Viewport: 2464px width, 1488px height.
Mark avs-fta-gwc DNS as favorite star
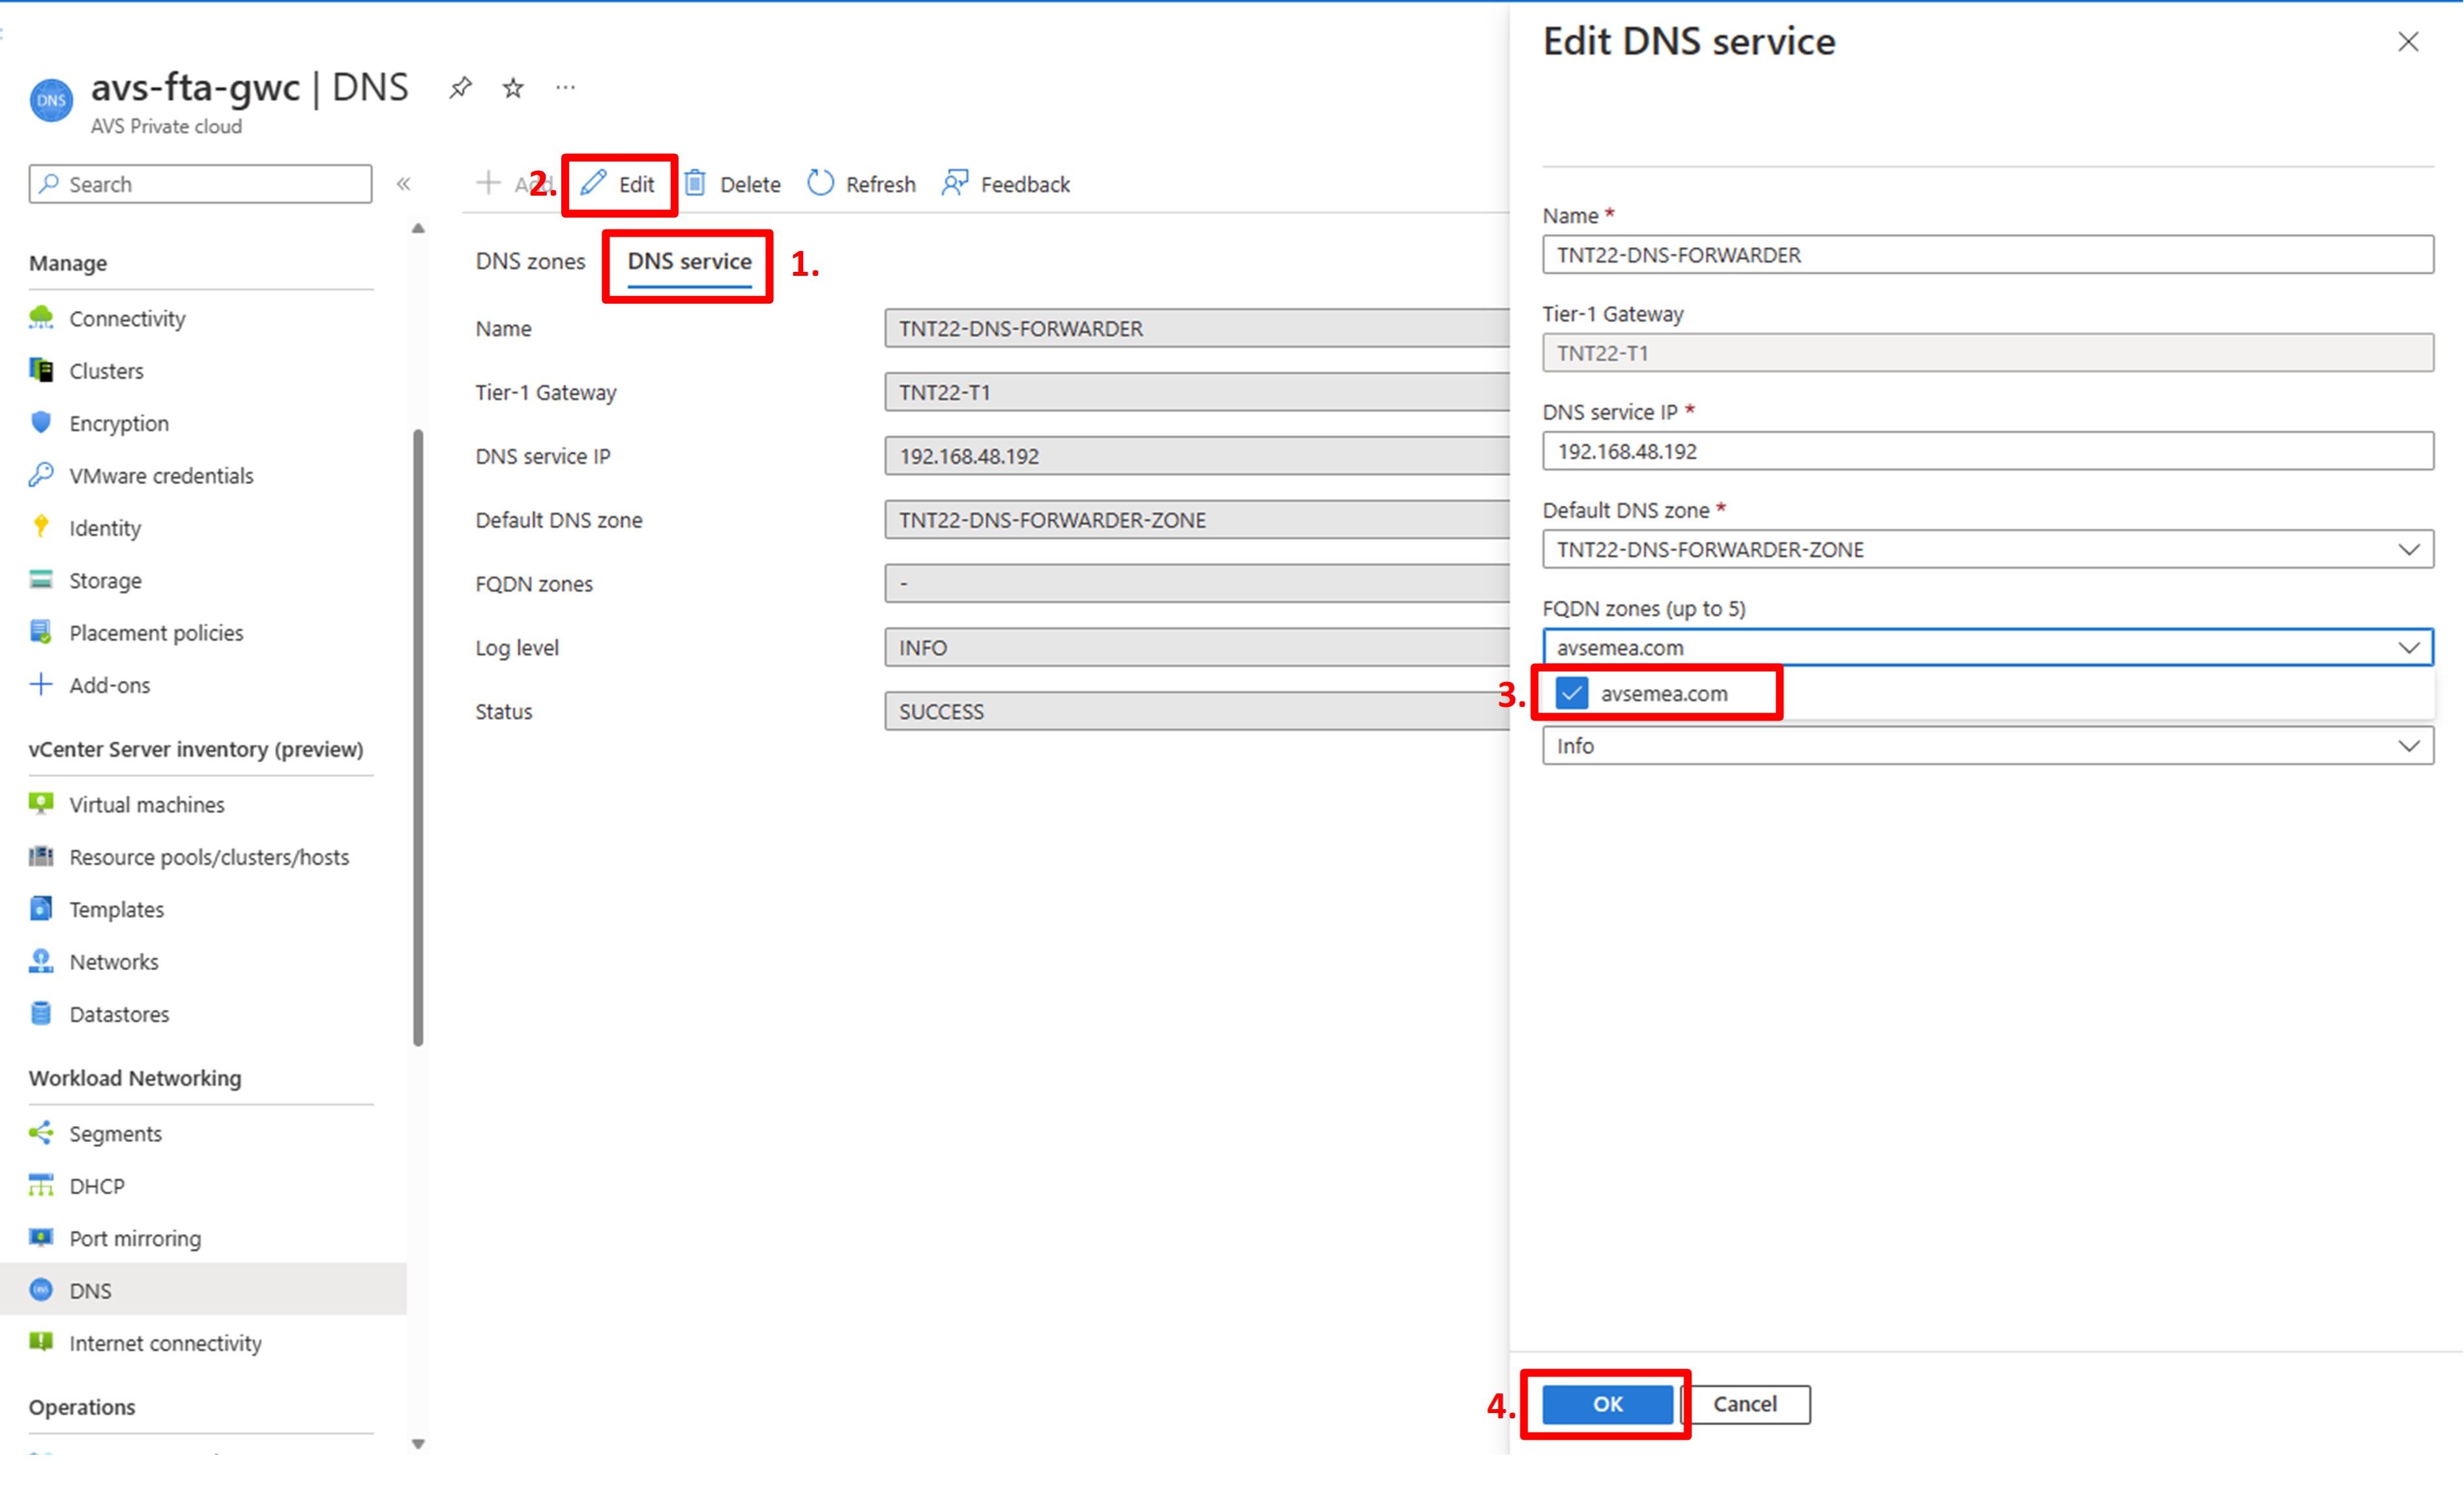512,87
